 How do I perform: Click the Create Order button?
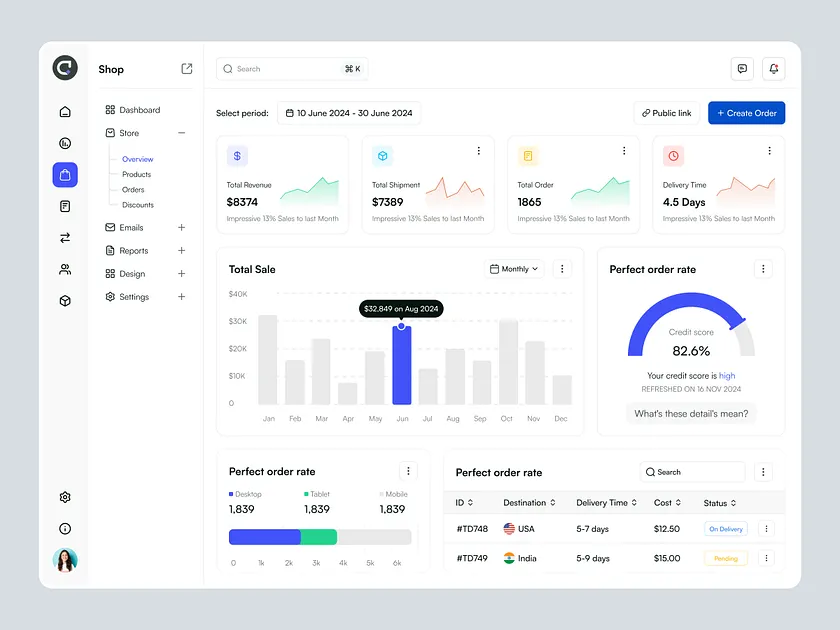coord(746,113)
